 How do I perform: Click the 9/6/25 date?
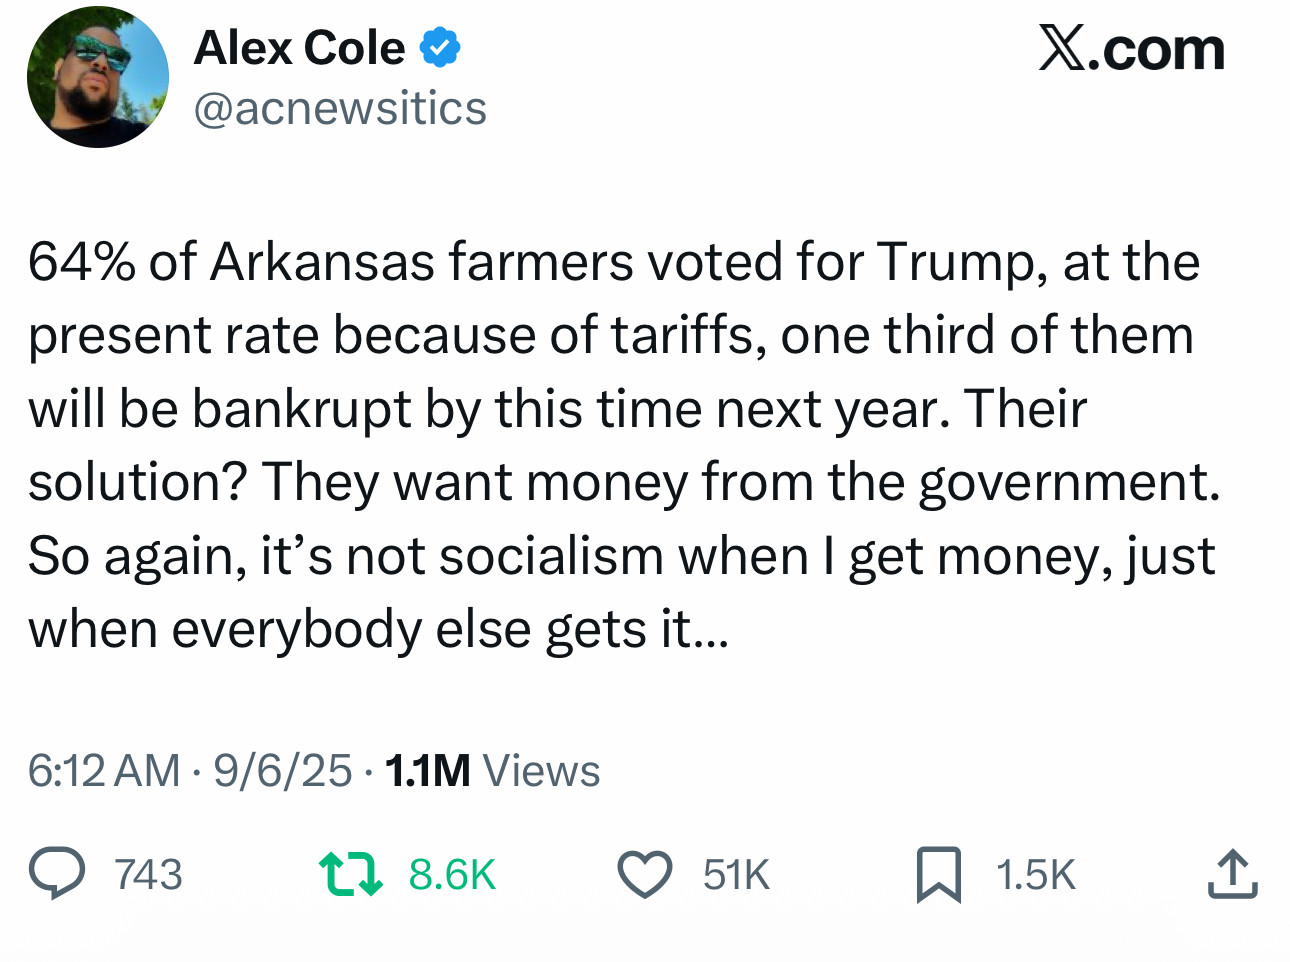coord(283,771)
